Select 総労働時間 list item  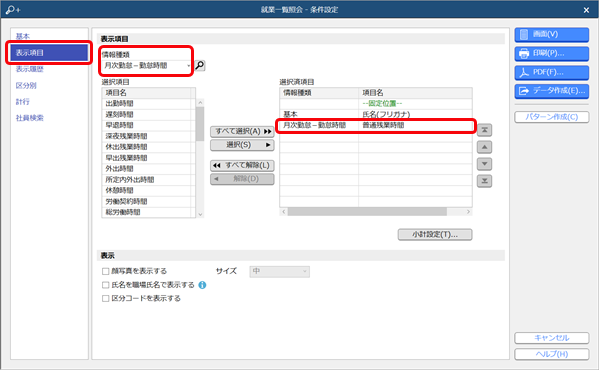[148, 212]
